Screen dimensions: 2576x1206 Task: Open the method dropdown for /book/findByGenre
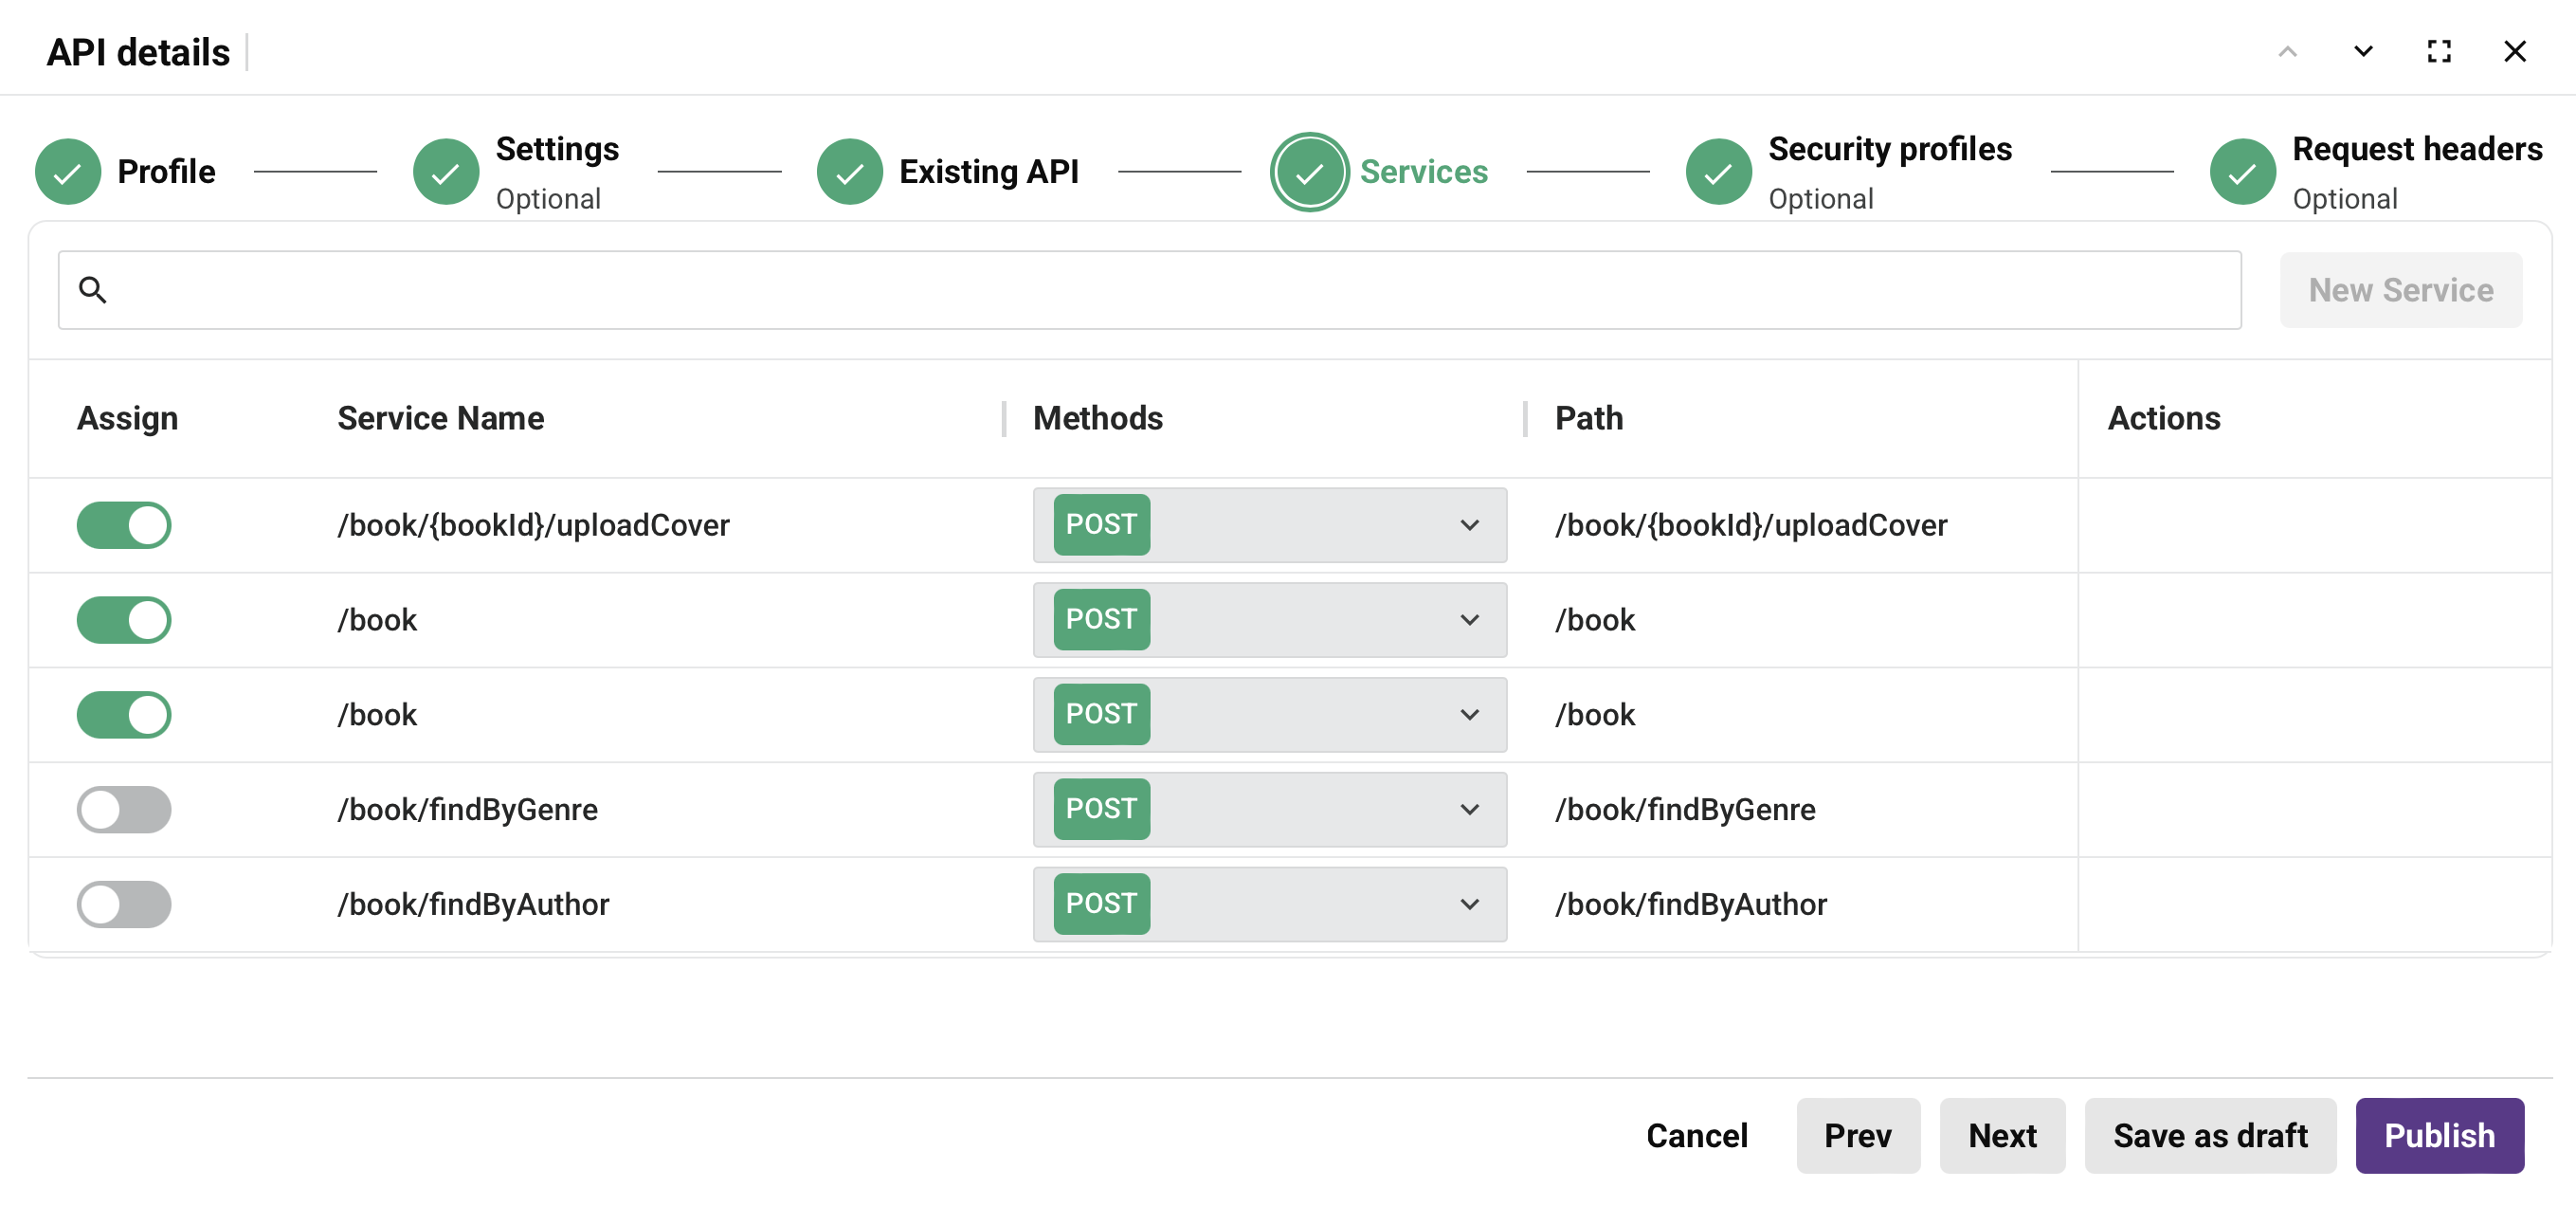[1469, 809]
